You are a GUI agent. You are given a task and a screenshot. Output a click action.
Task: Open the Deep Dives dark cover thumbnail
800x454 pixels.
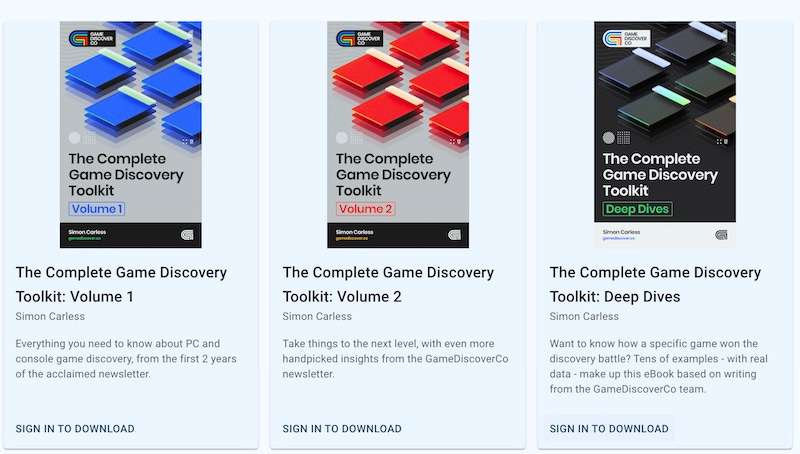pyautogui.click(x=665, y=135)
